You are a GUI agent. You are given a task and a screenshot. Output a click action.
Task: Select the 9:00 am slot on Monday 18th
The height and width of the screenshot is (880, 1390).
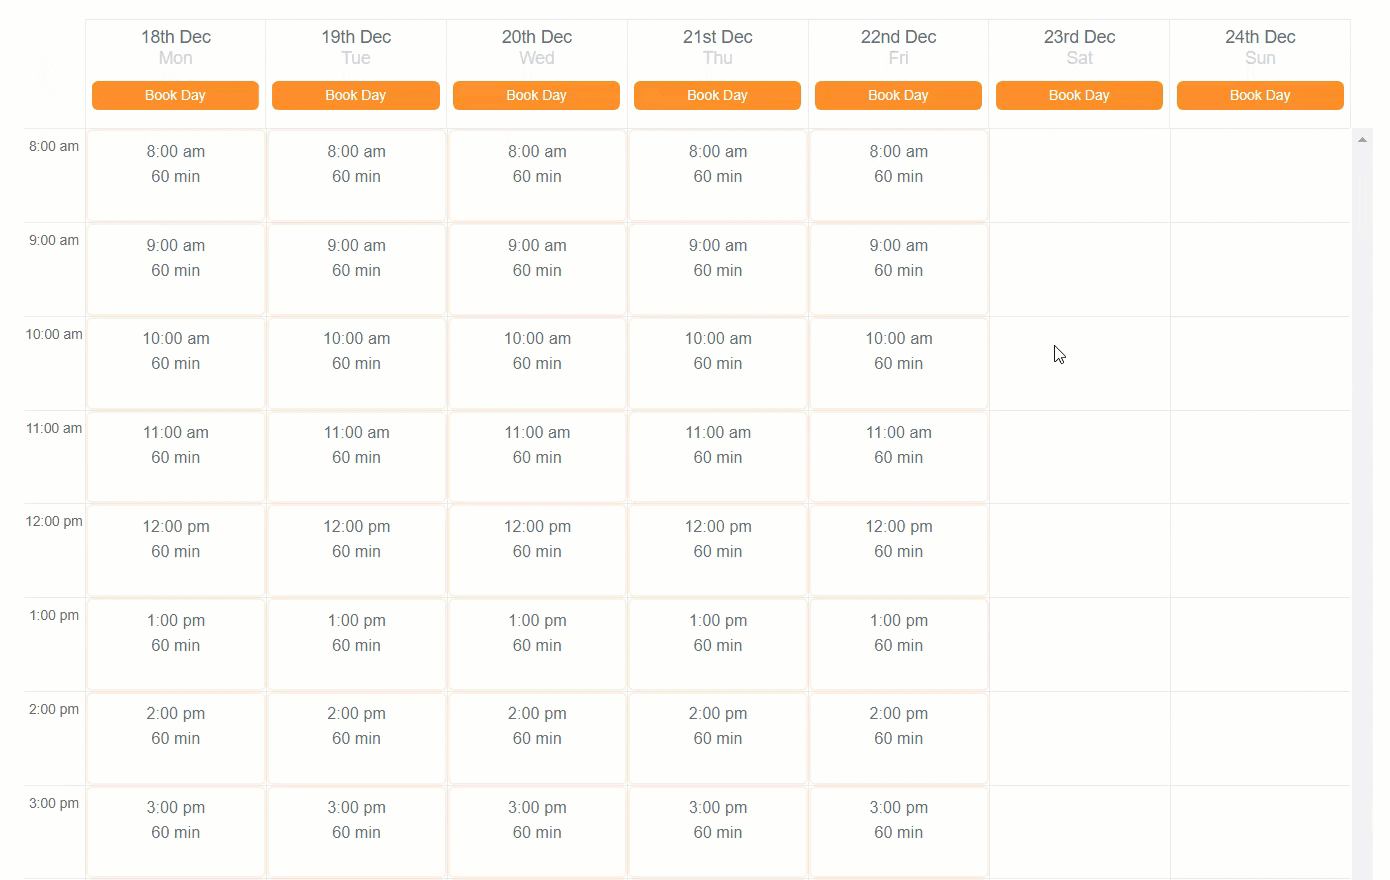coord(176,269)
